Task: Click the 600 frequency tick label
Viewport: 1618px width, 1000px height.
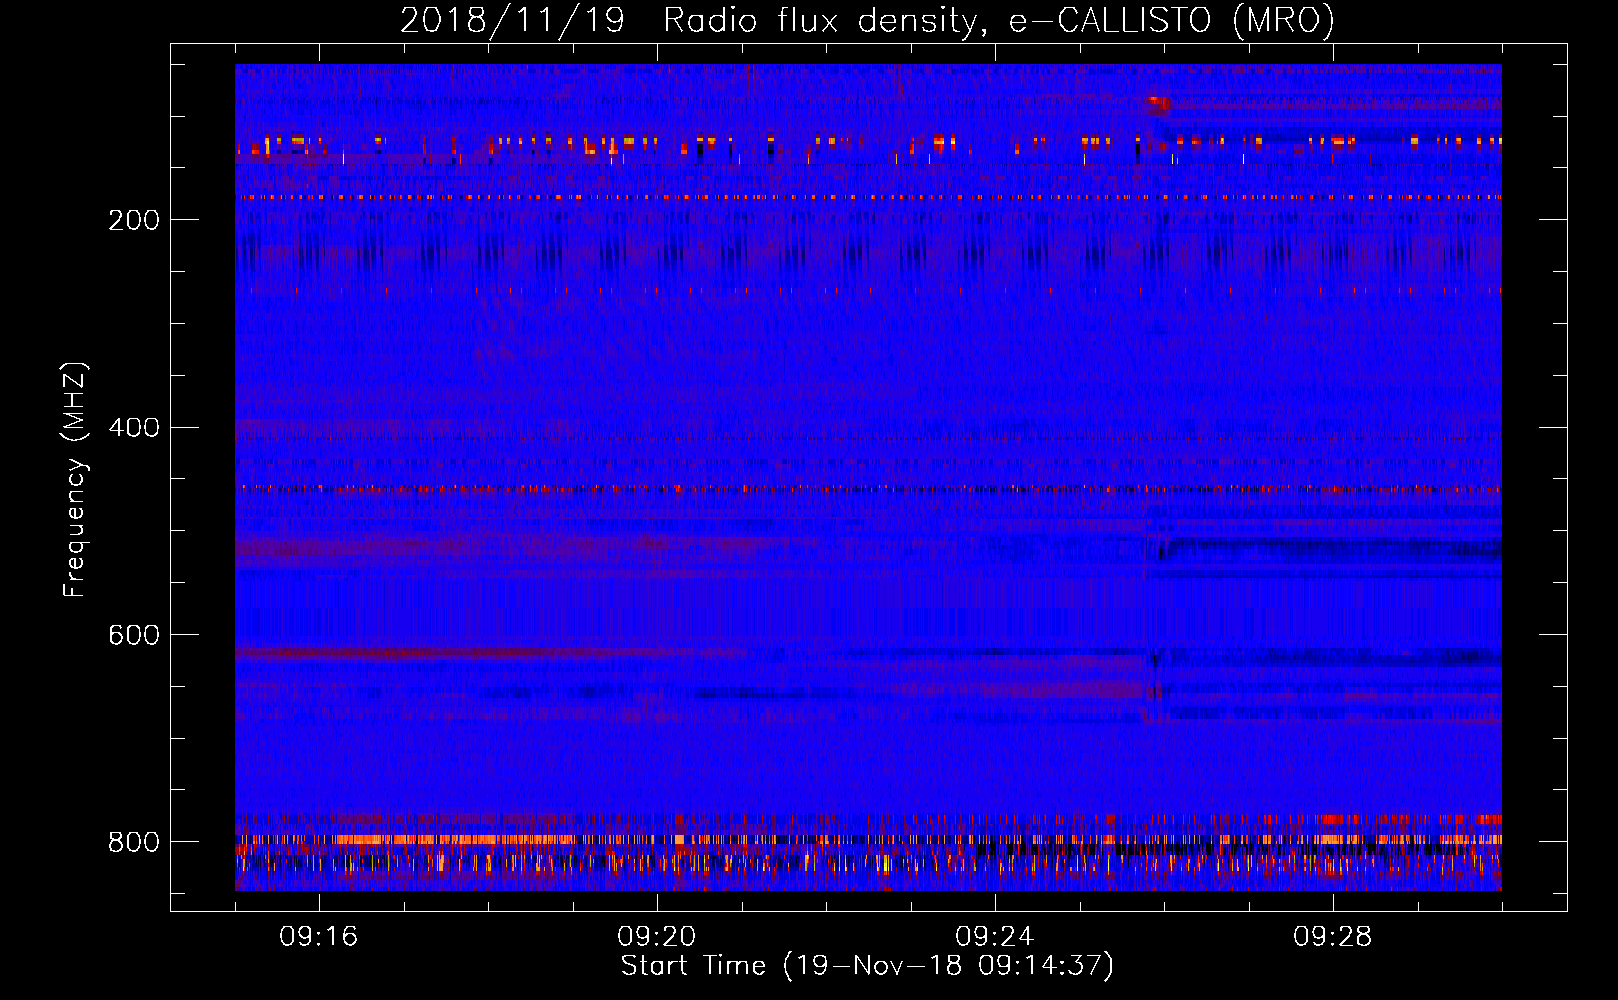Action: click(134, 636)
